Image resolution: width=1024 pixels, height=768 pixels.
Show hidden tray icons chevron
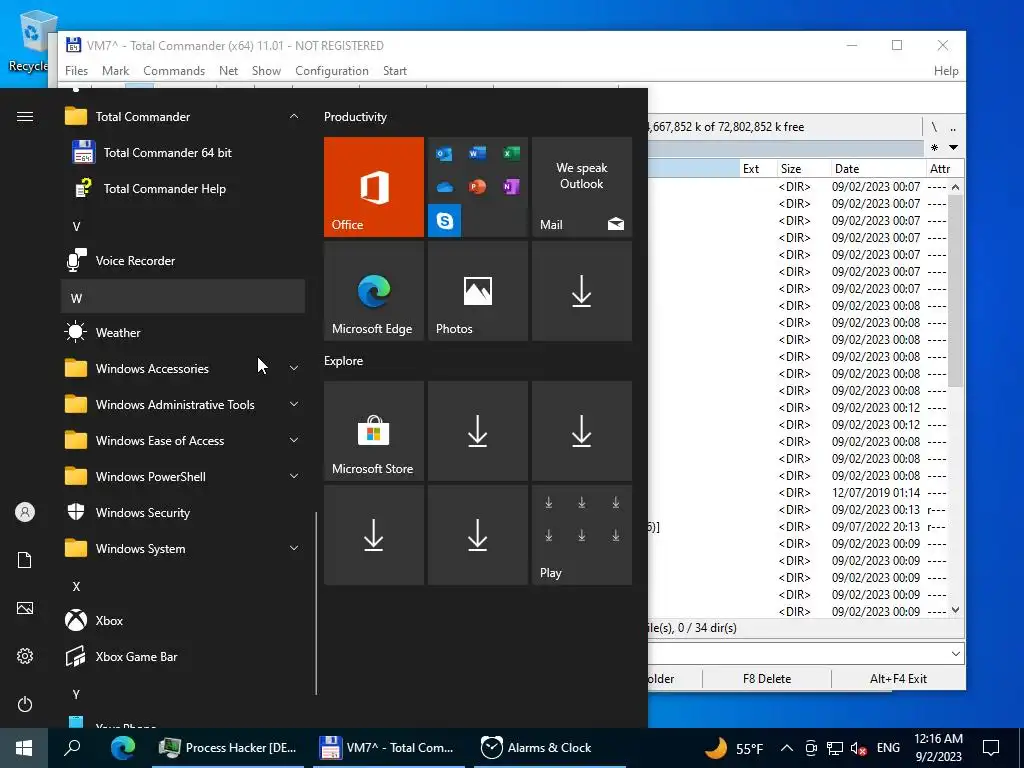[787, 748]
